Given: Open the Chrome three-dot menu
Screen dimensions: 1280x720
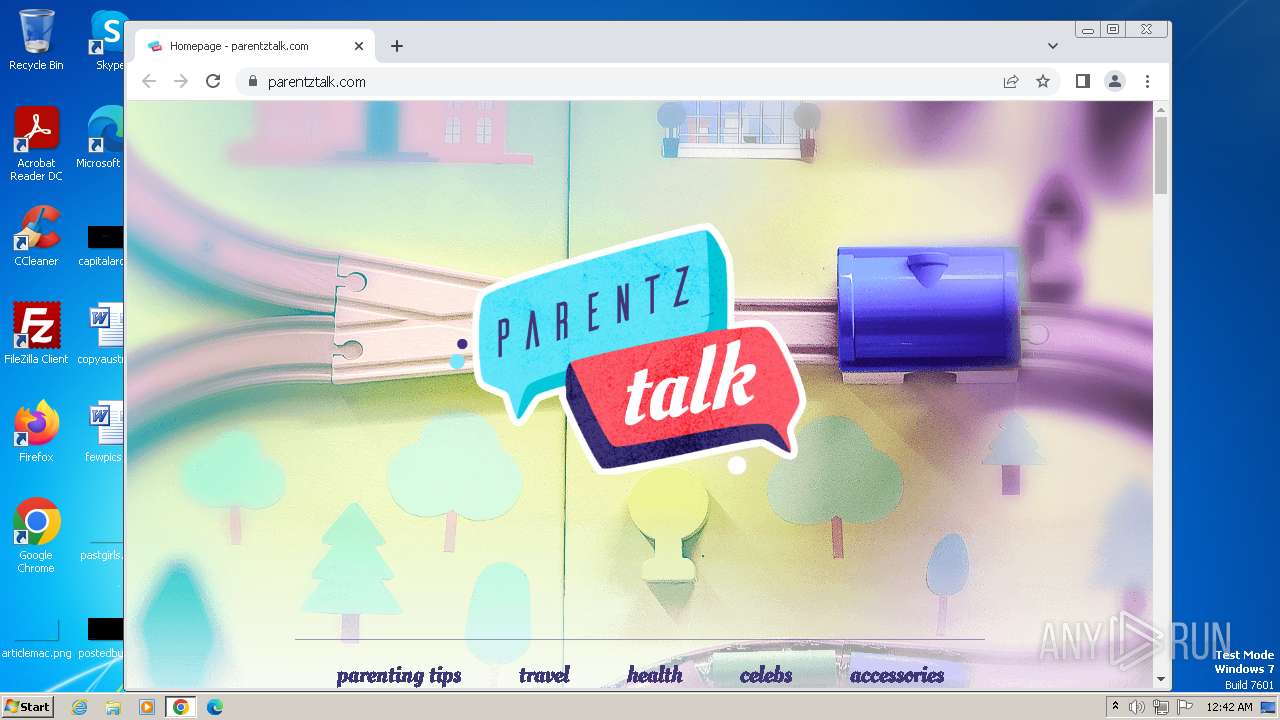Looking at the screenshot, I should (x=1147, y=82).
